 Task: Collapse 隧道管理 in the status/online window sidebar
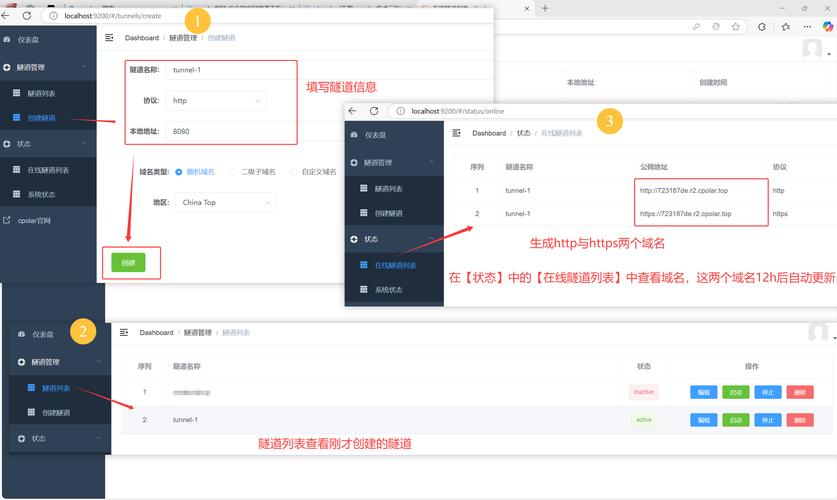394,162
